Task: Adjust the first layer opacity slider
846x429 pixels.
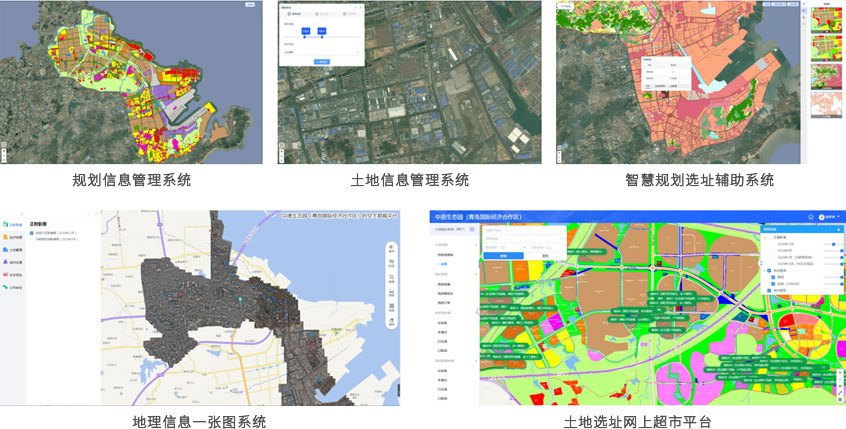Action: pos(831,244)
